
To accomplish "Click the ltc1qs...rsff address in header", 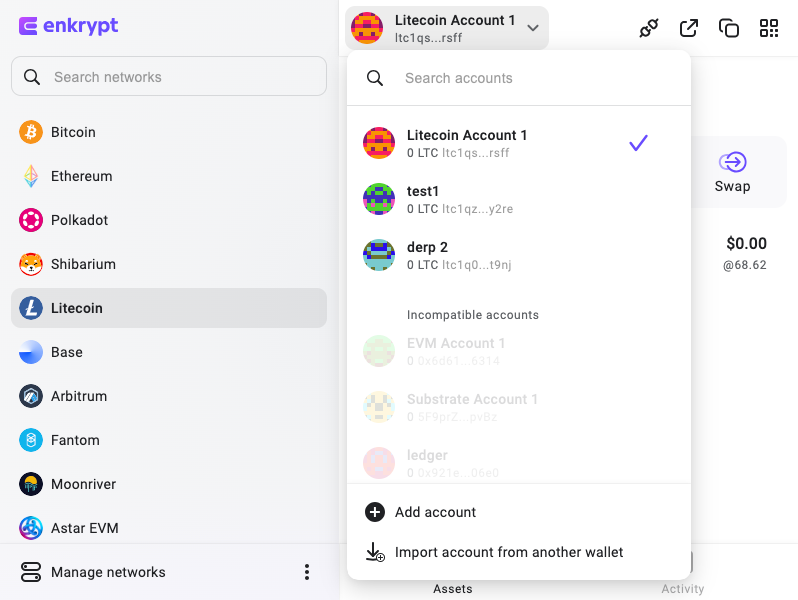I will (x=429, y=38).
